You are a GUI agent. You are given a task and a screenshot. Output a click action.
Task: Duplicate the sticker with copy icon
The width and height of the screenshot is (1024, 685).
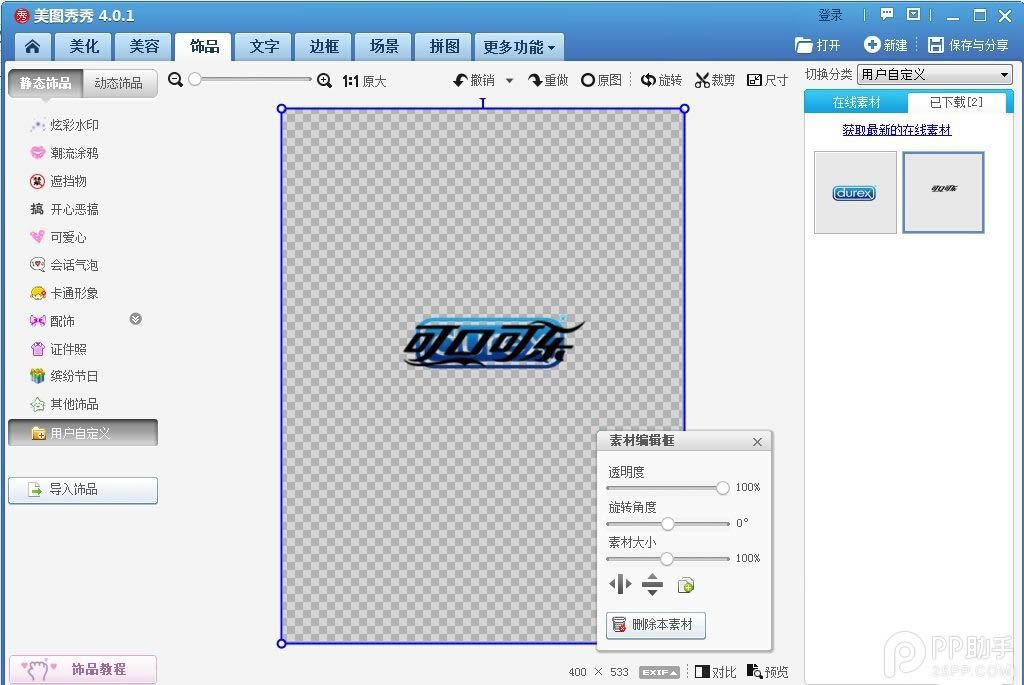[x=686, y=585]
